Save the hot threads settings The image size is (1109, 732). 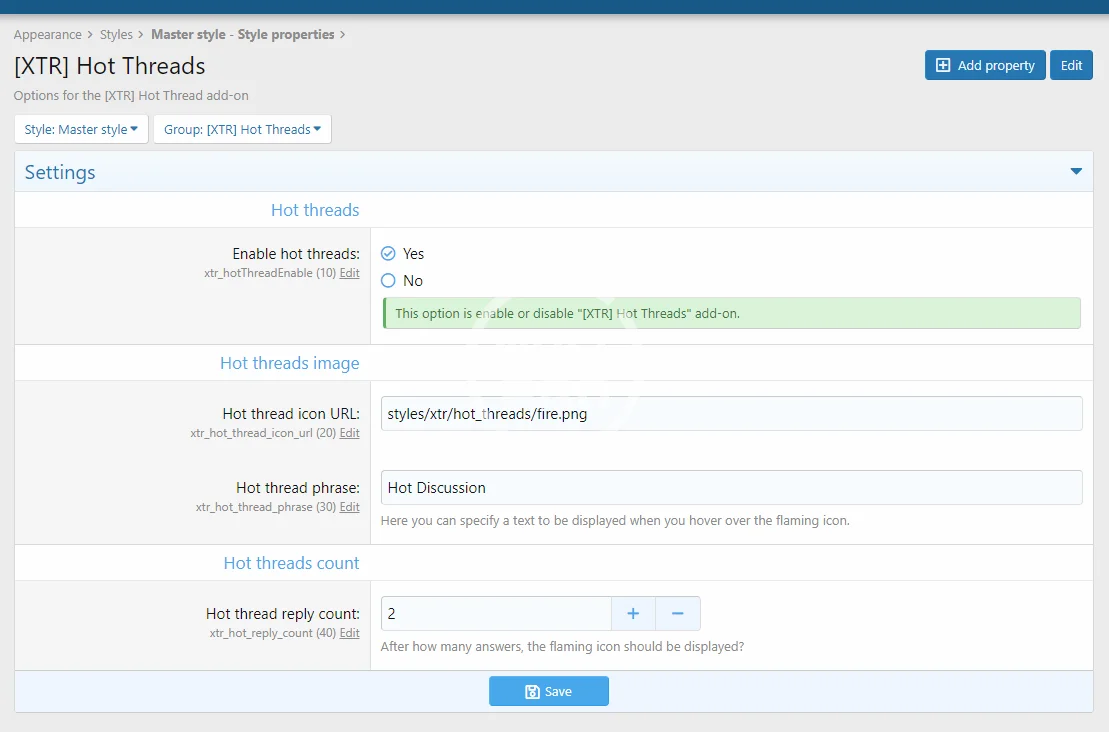click(548, 691)
